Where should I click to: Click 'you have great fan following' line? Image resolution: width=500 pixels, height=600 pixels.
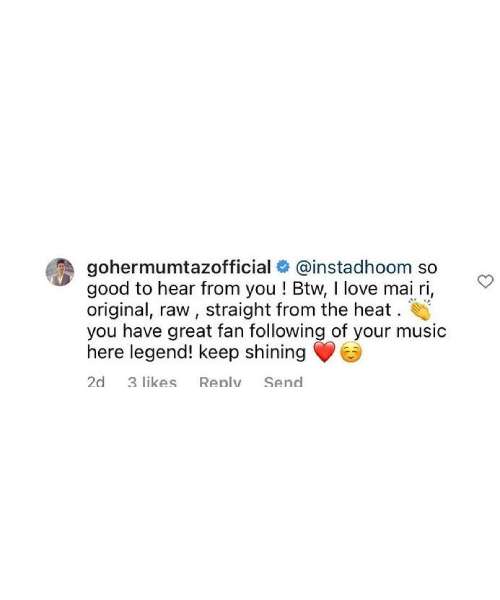tap(205, 331)
